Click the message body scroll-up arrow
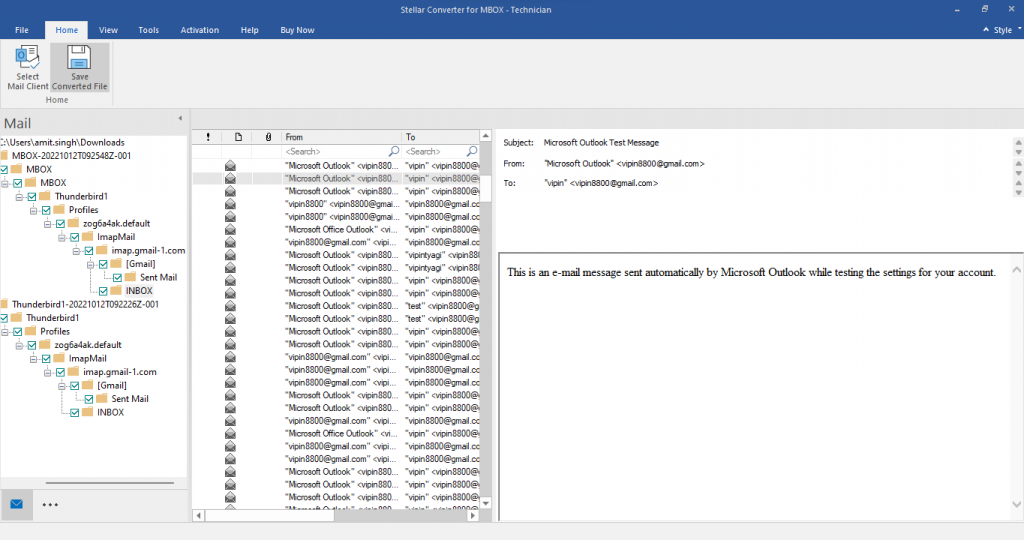This screenshot has width=1024, height=540. point(1016,269)
